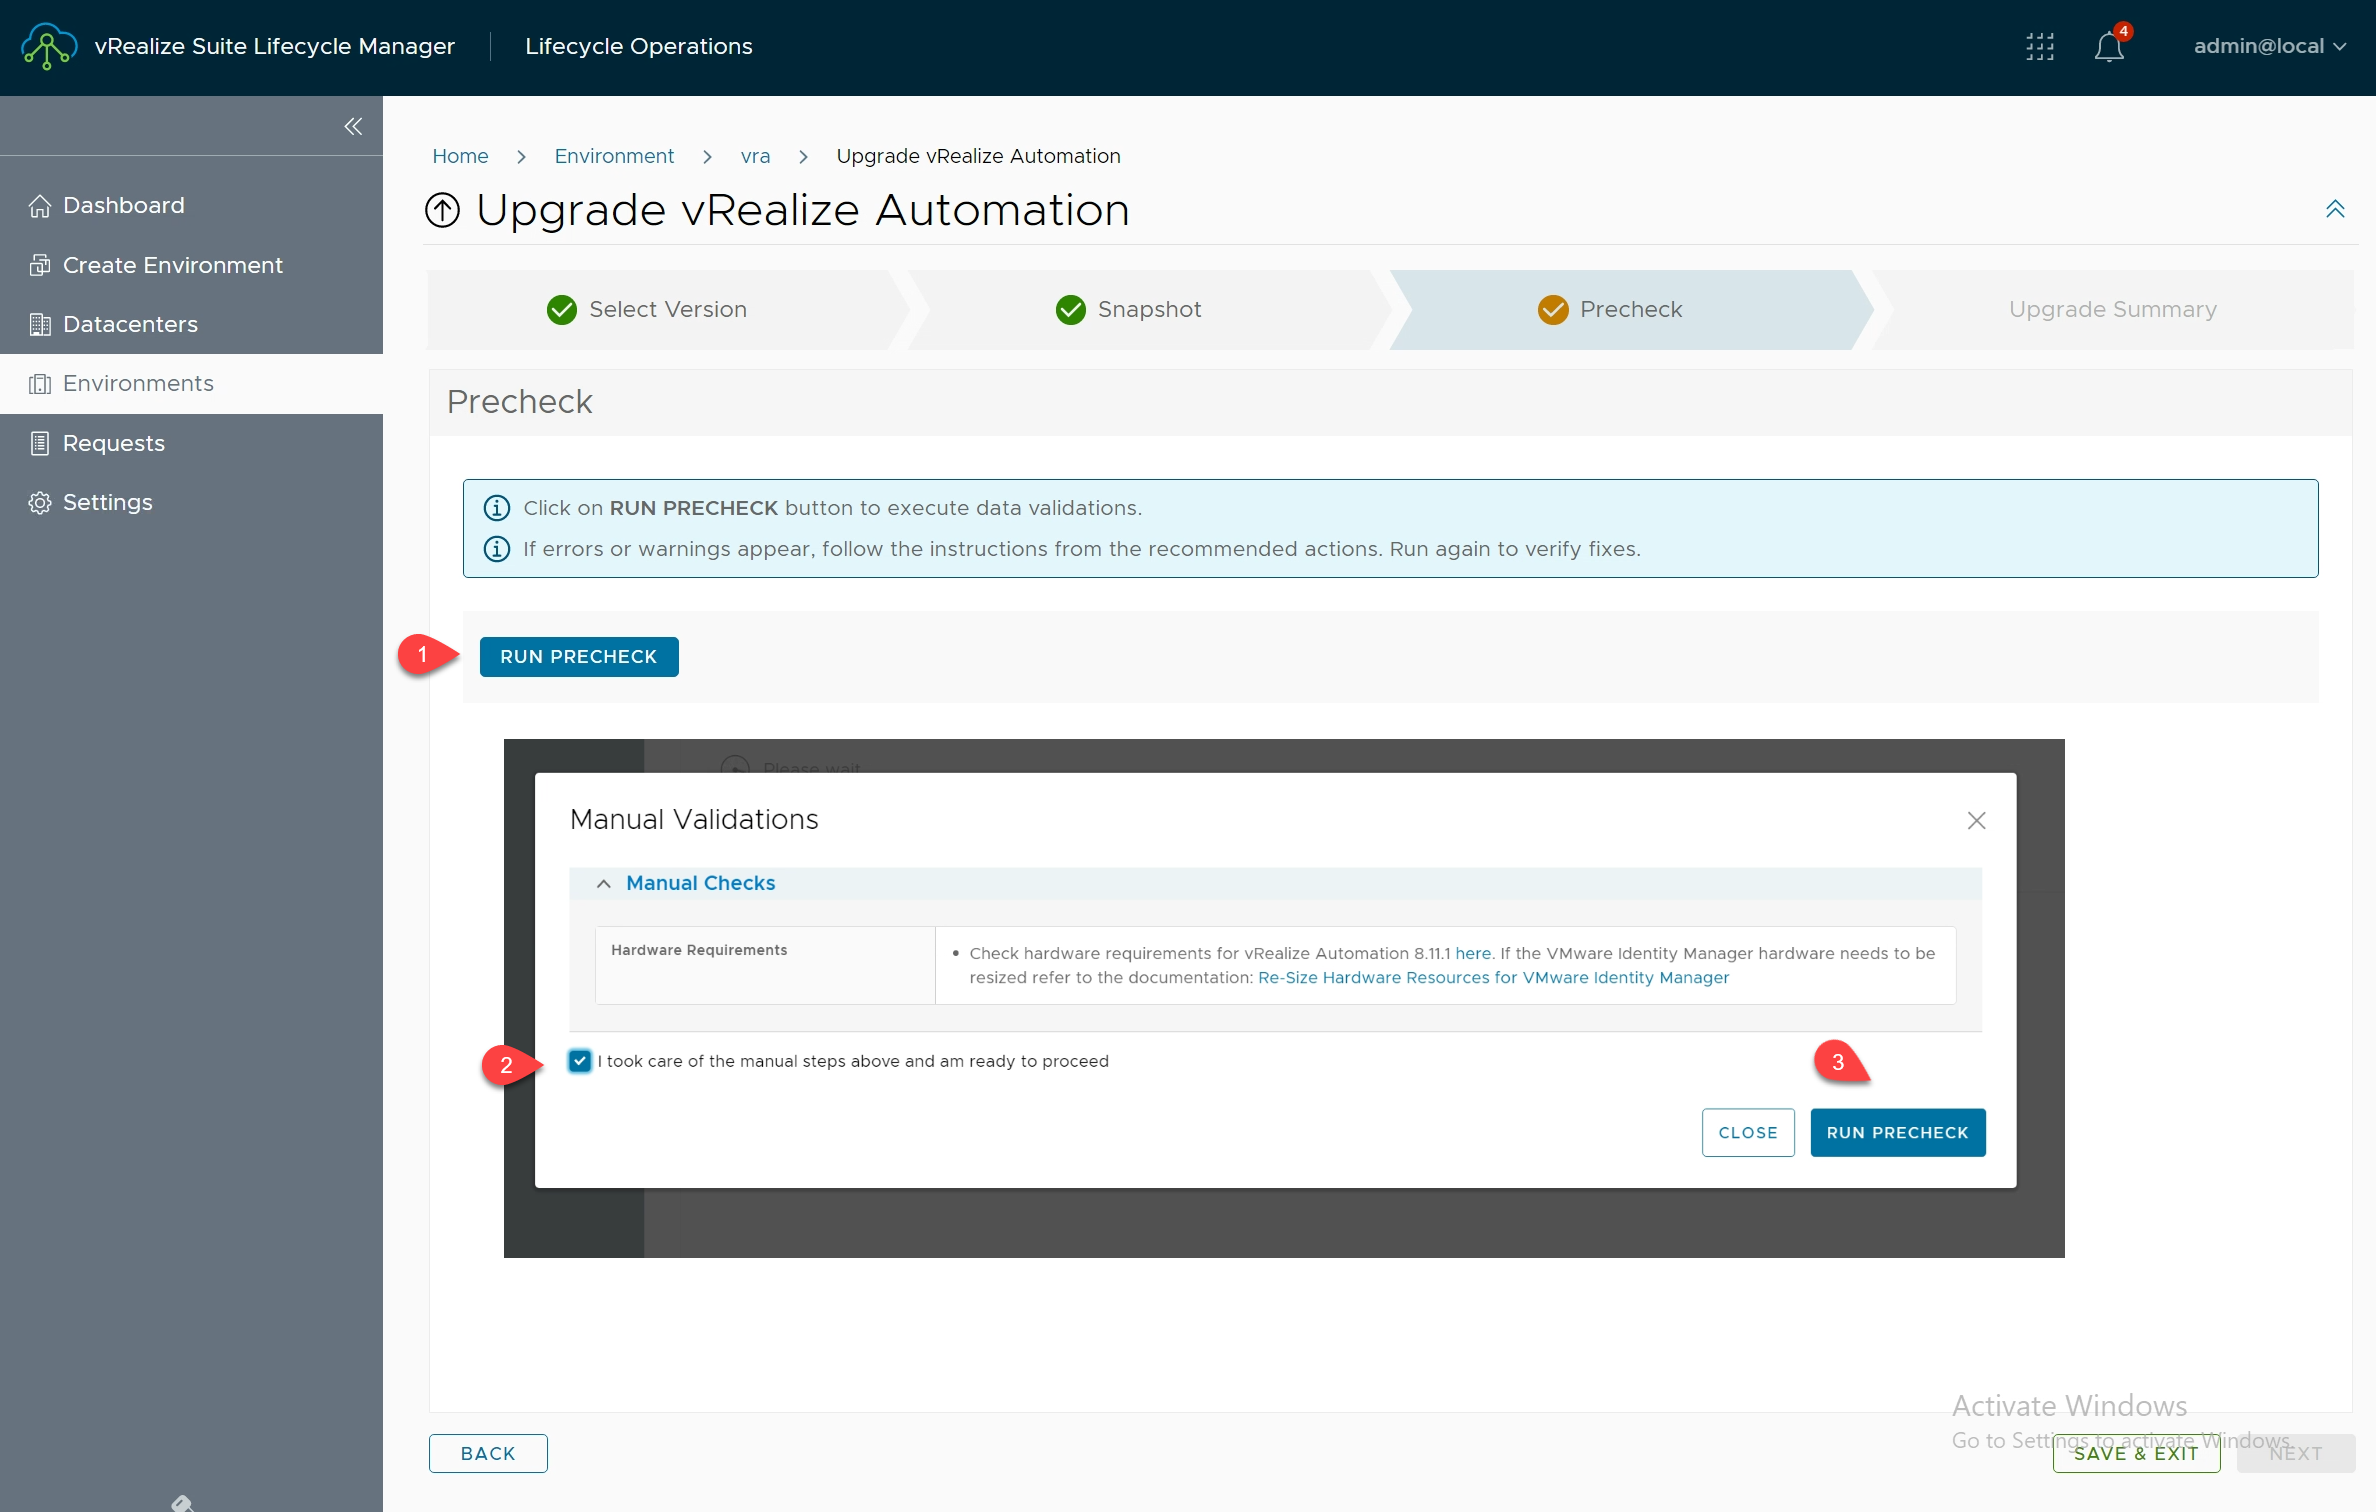2376x1512 pixels.
Task: Open Re-Size Hardware Resources documentation link
Action: (1492, 977)
